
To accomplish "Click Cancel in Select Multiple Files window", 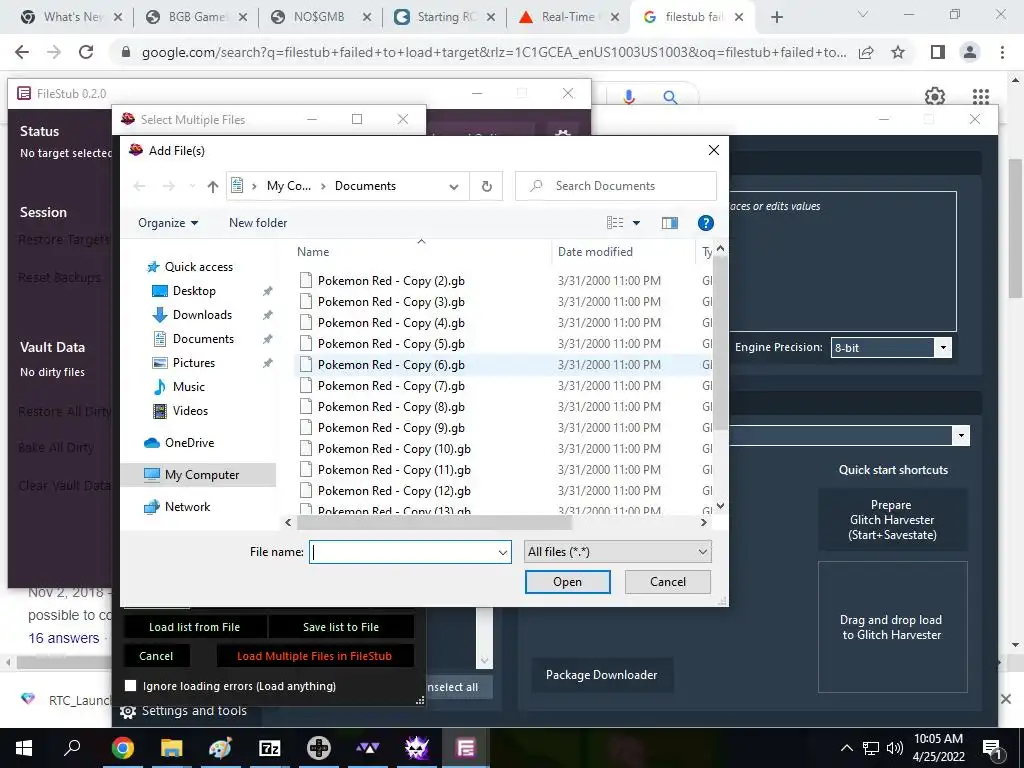I will click(156, 656).
